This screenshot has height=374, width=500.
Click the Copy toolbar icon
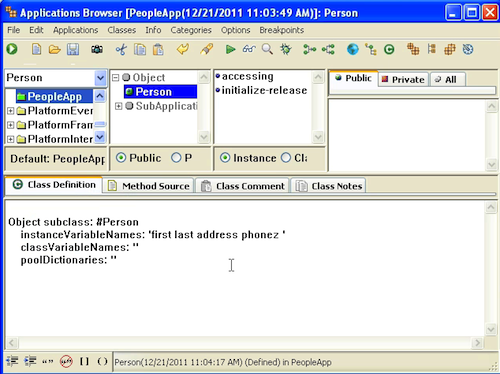tap(140, 50)
